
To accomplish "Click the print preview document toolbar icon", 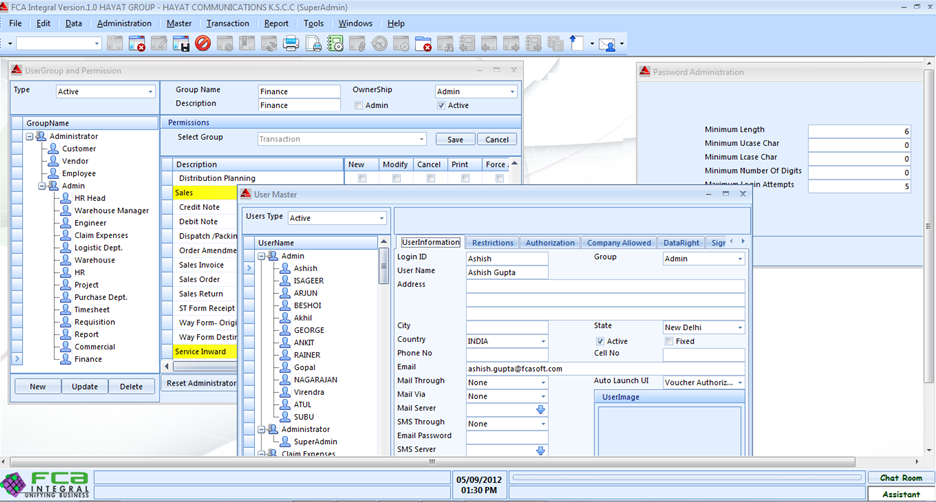I will point(313,44).
